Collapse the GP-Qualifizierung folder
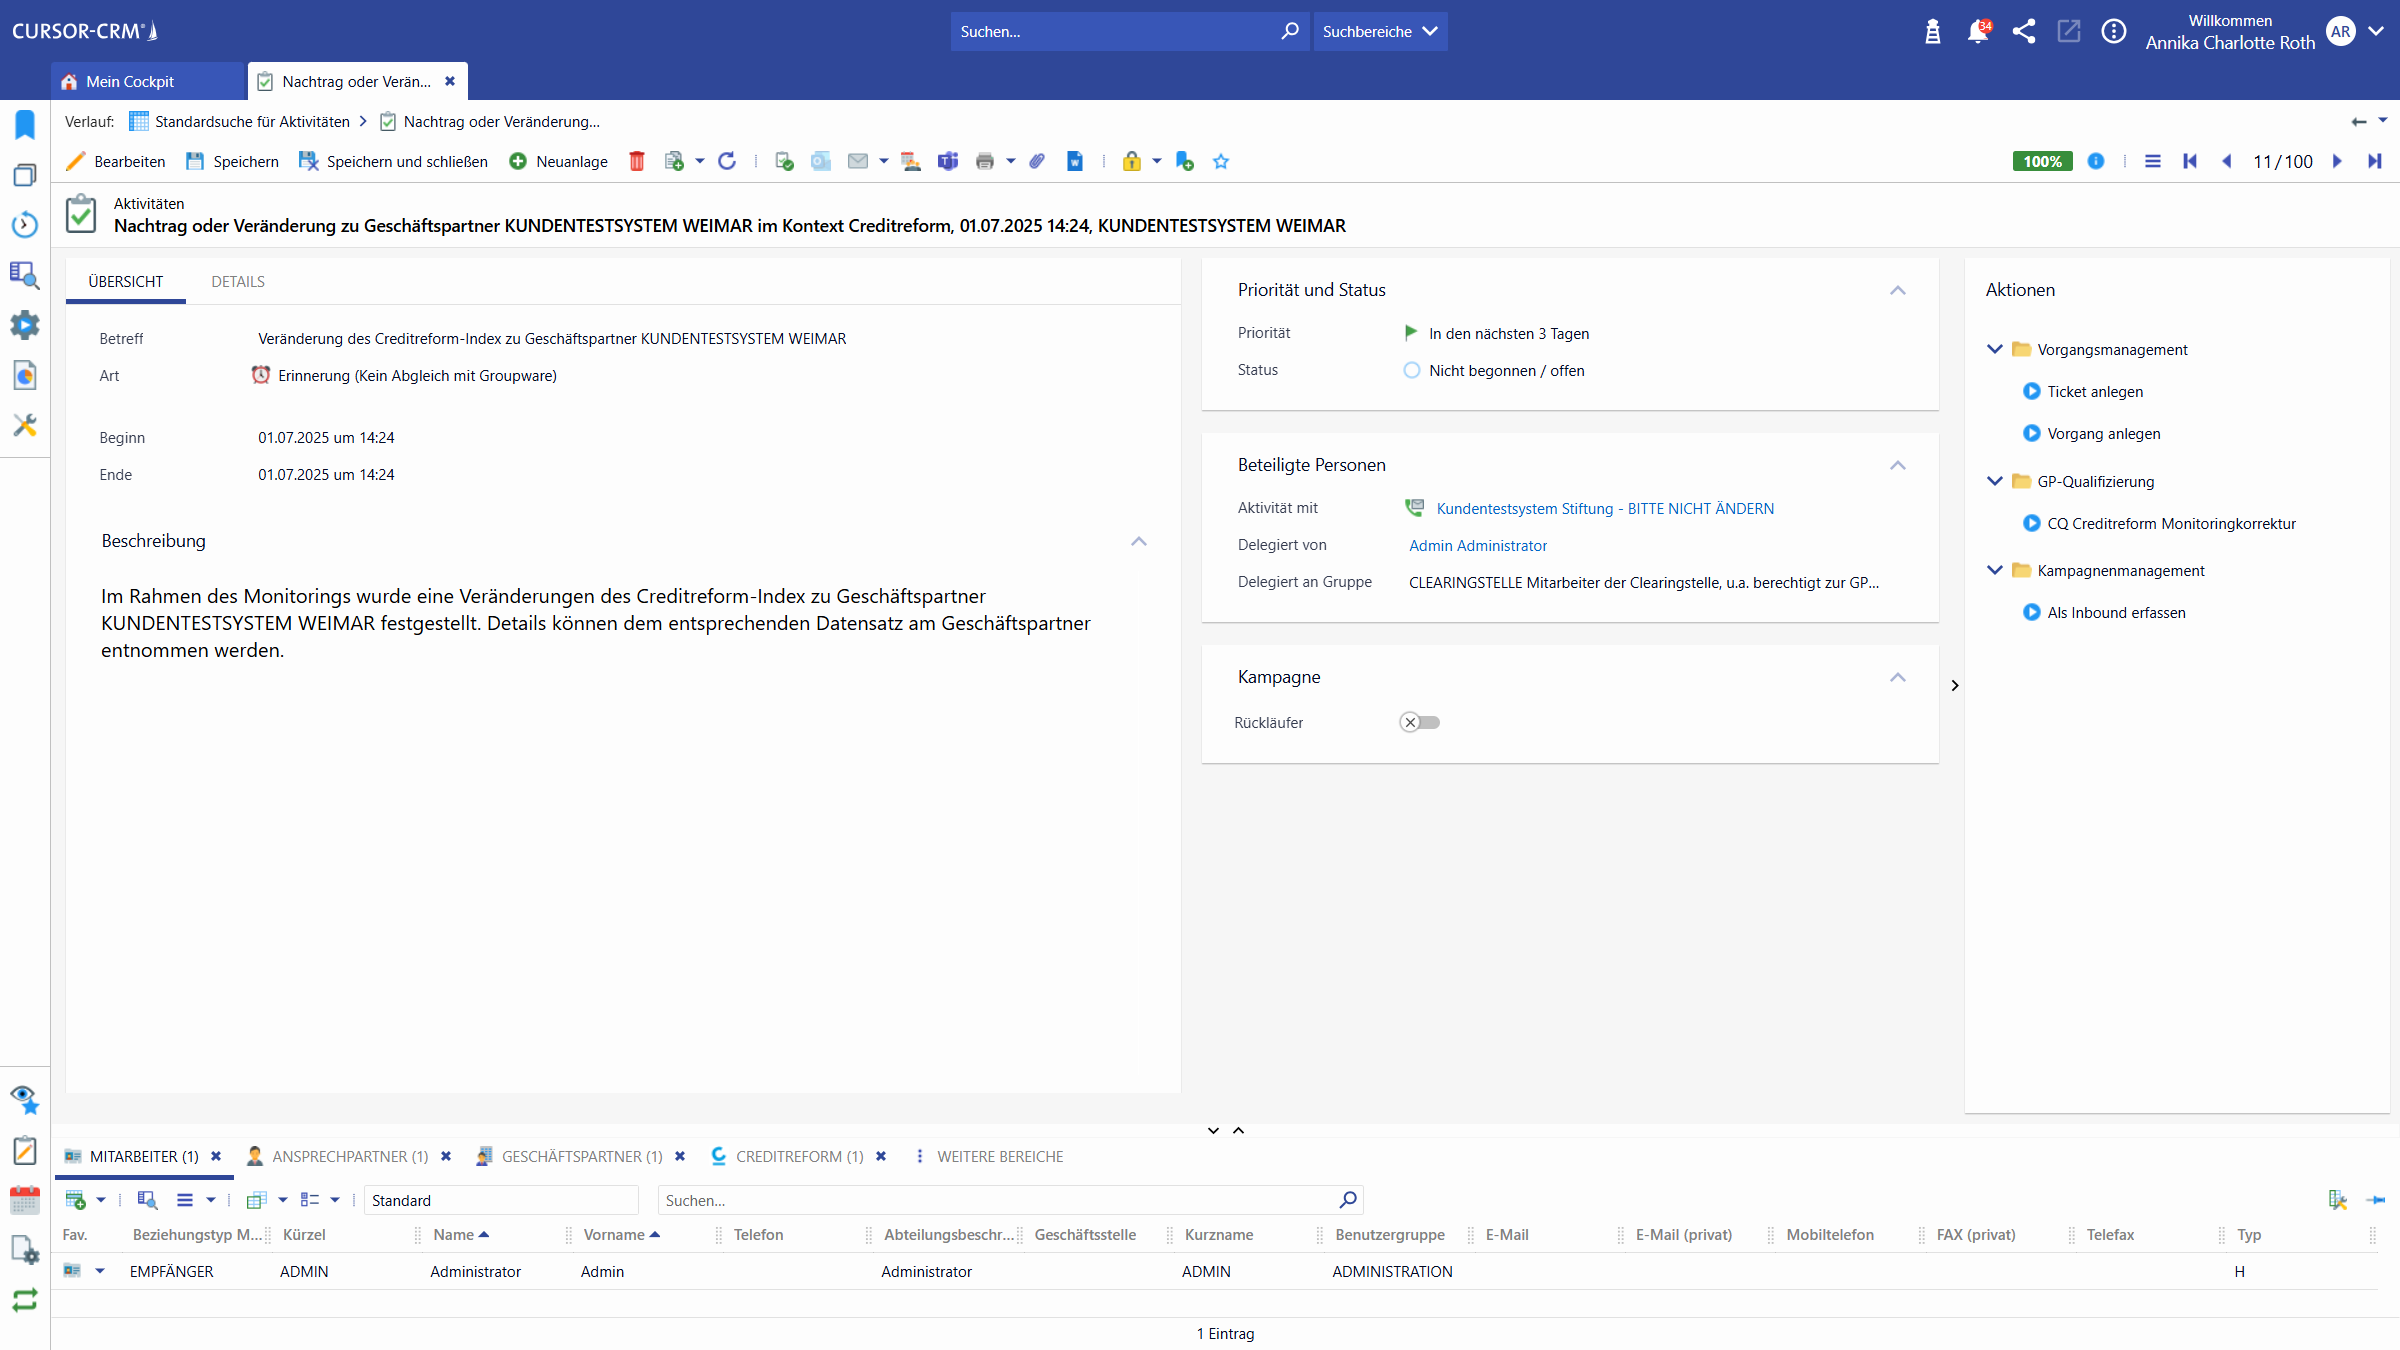 [1995, 481]
